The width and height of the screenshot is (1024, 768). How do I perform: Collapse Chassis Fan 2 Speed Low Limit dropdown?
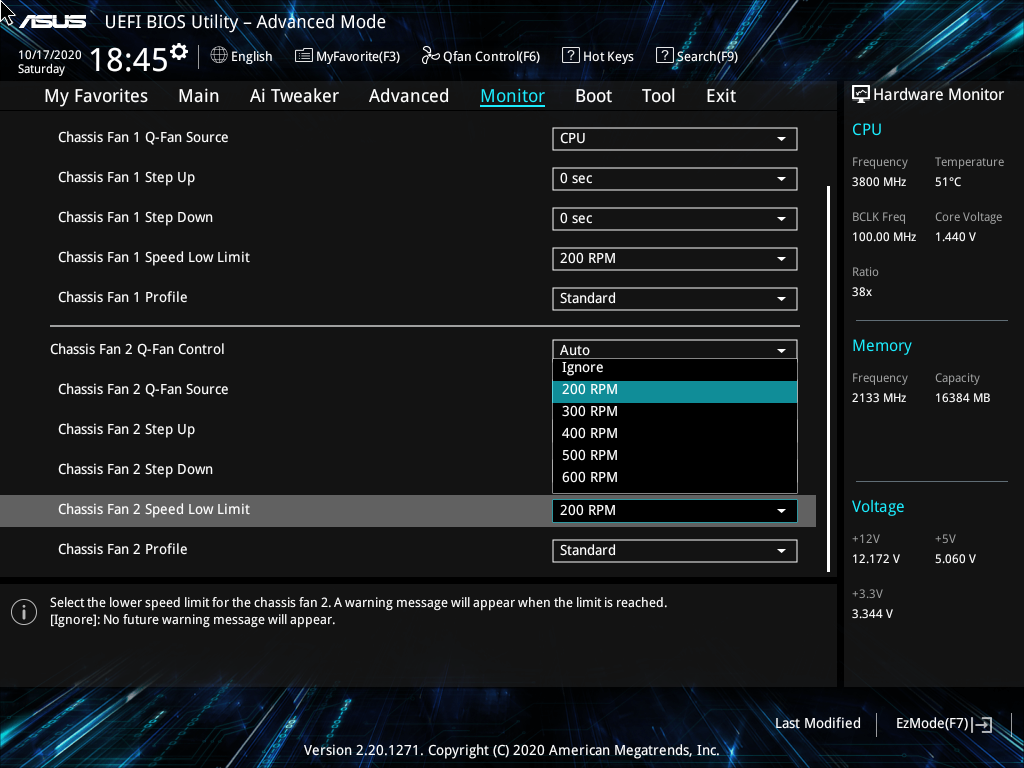click(675, 511)
